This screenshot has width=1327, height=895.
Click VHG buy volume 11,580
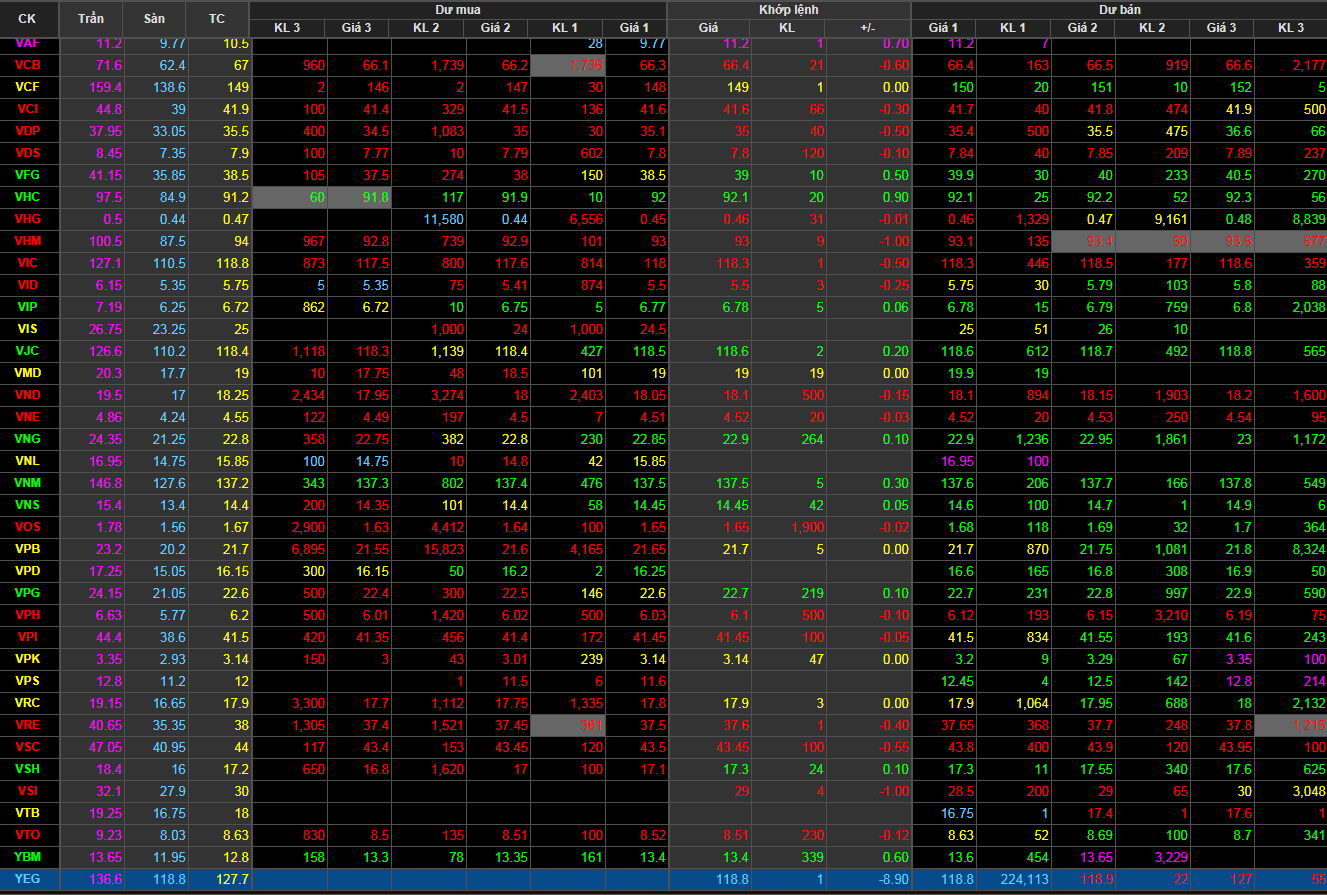coord(443,219)
